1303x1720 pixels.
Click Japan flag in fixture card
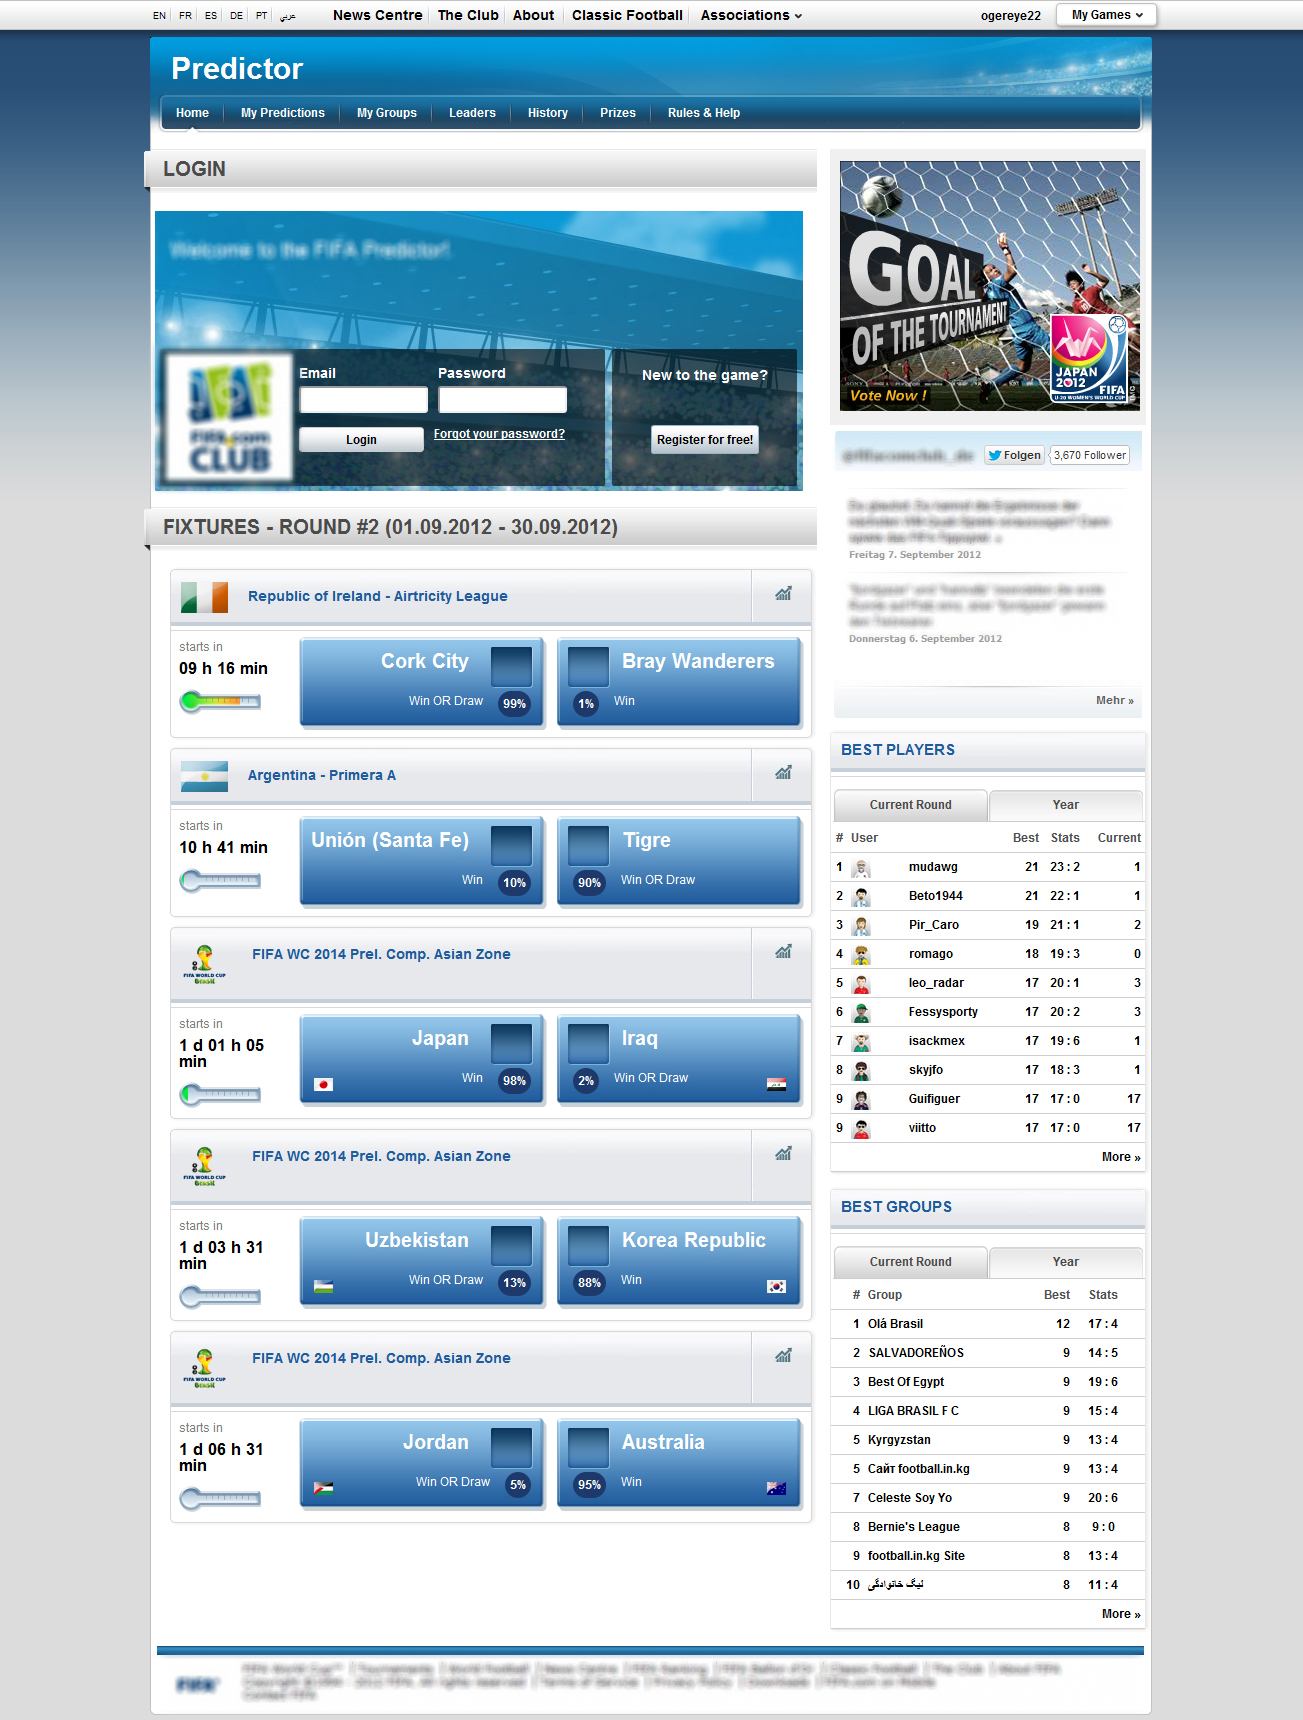coord(323,1084)
